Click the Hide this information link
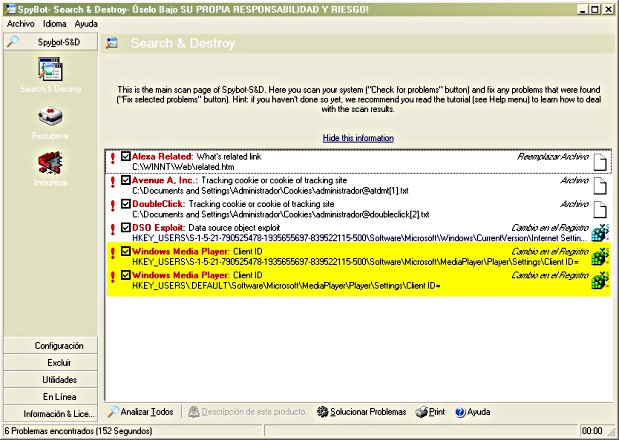619x440 pixels. point(358,138)
